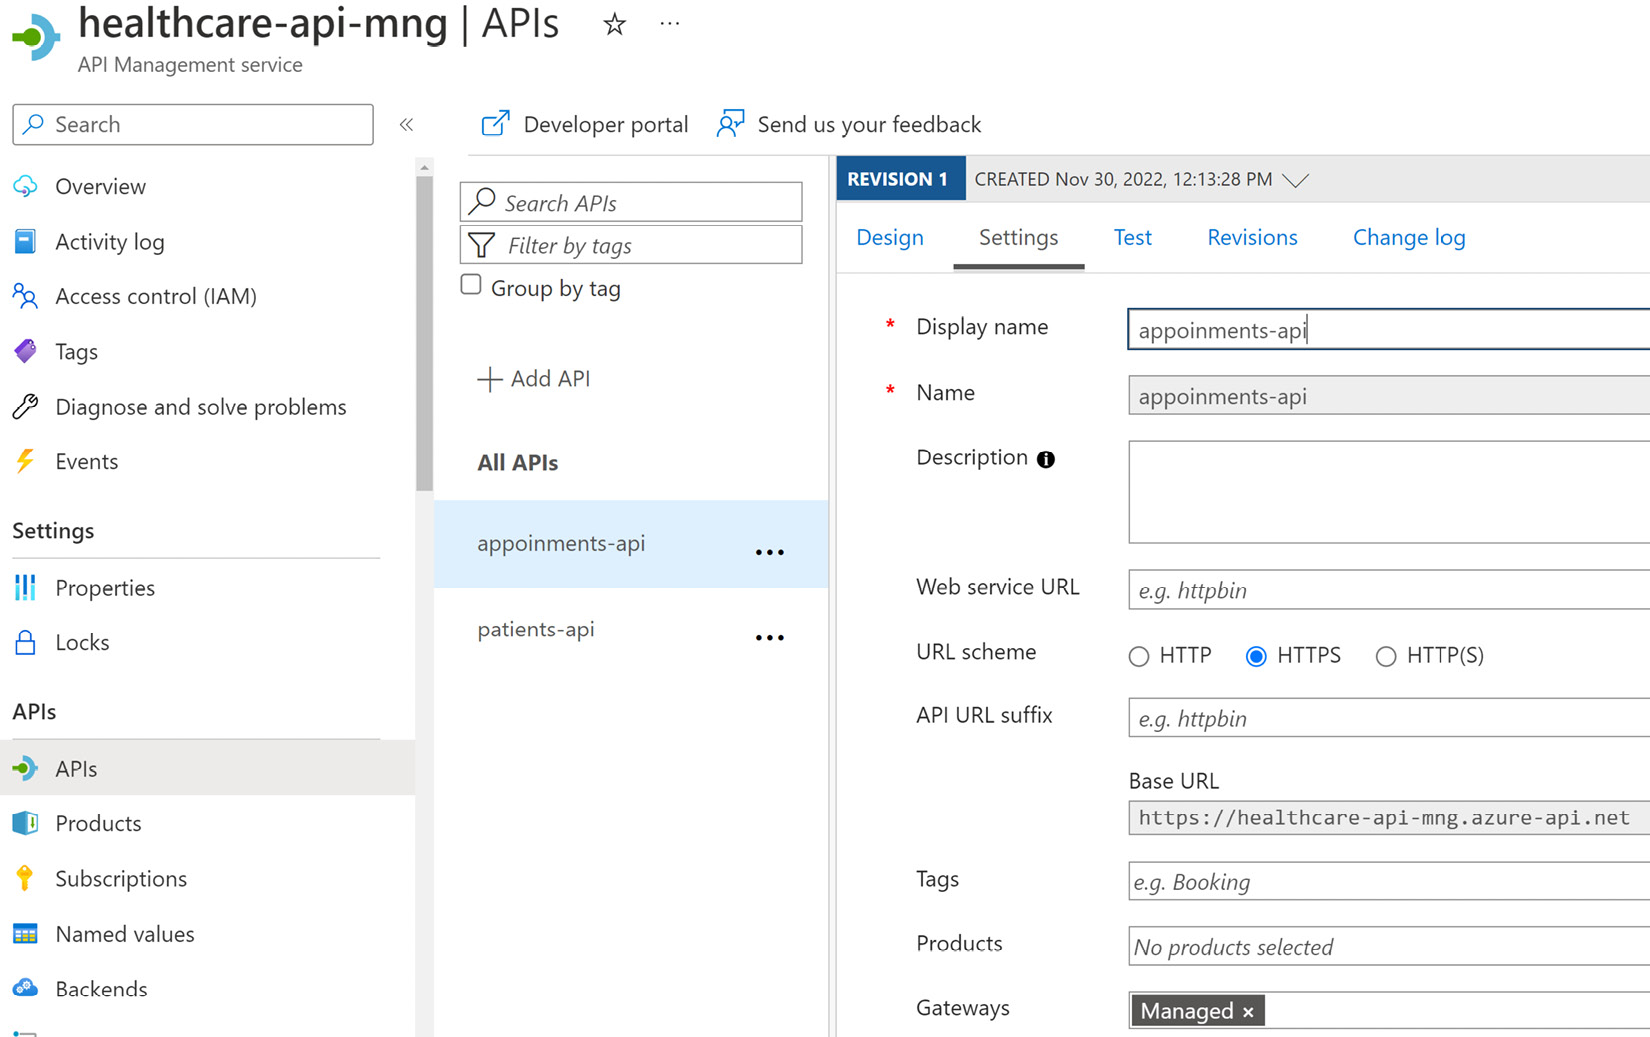
Task: Click the Backends cloud icon
Action: (x=26, y=988)
